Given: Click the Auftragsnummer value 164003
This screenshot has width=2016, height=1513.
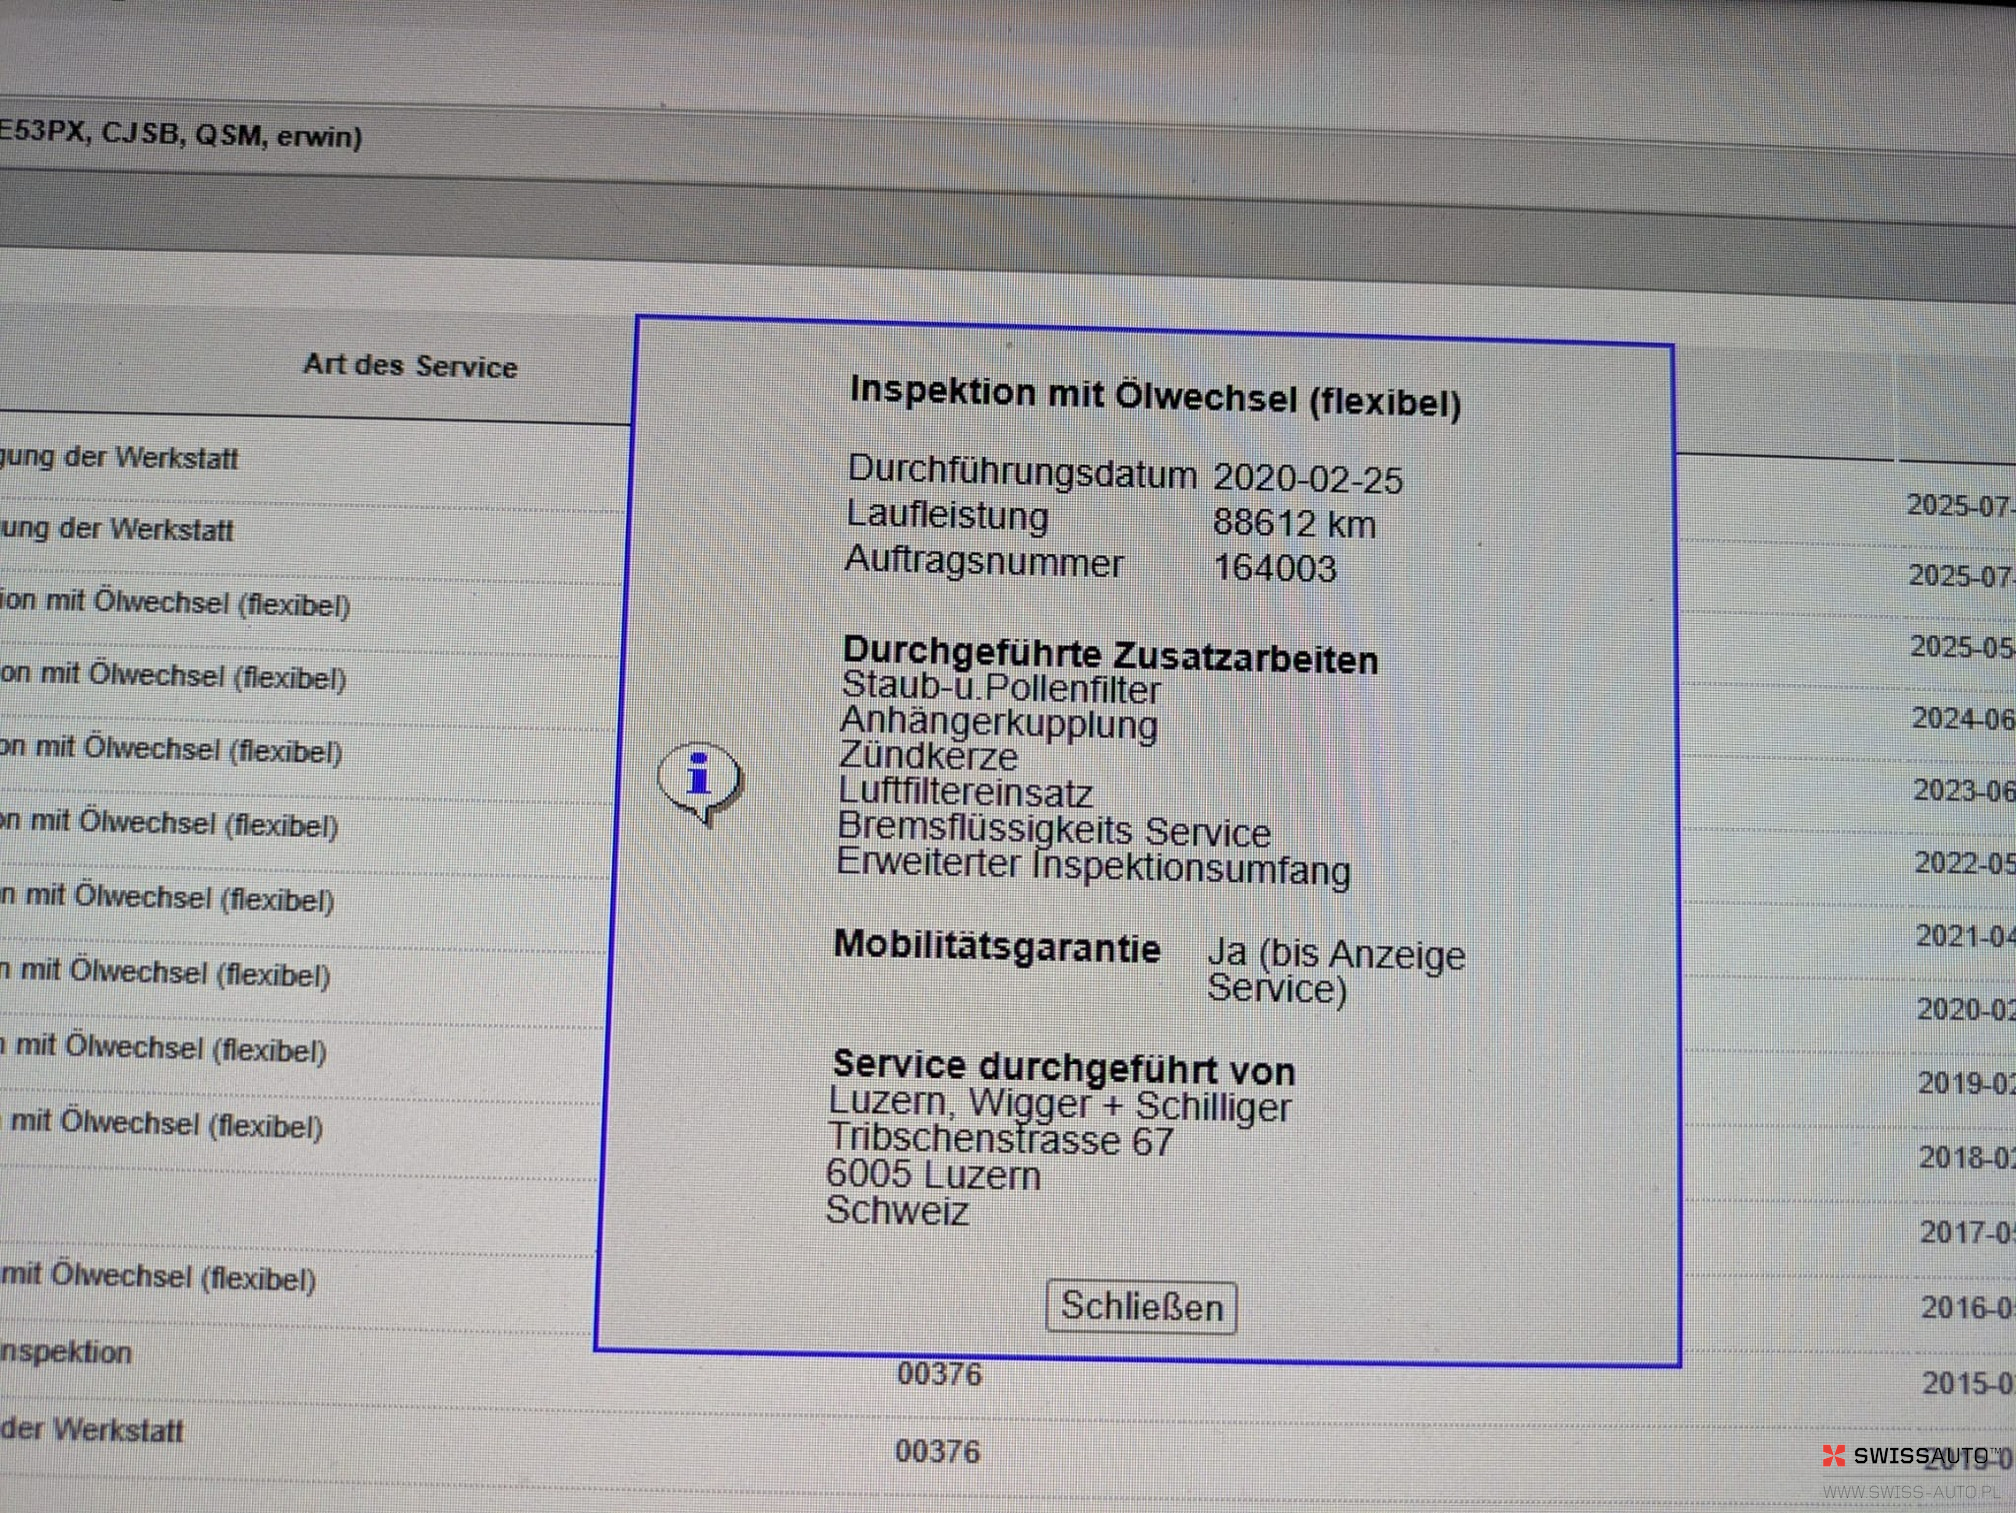Looking at the screenshot, I should 1274,569.
